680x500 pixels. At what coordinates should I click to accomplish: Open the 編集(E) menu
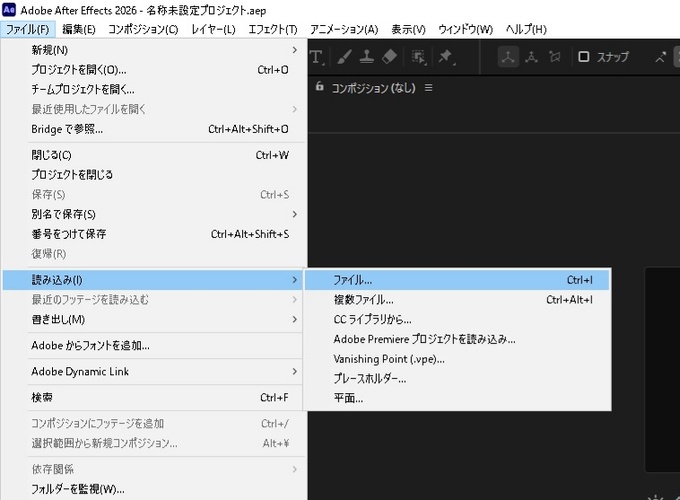tap(78, 29)
